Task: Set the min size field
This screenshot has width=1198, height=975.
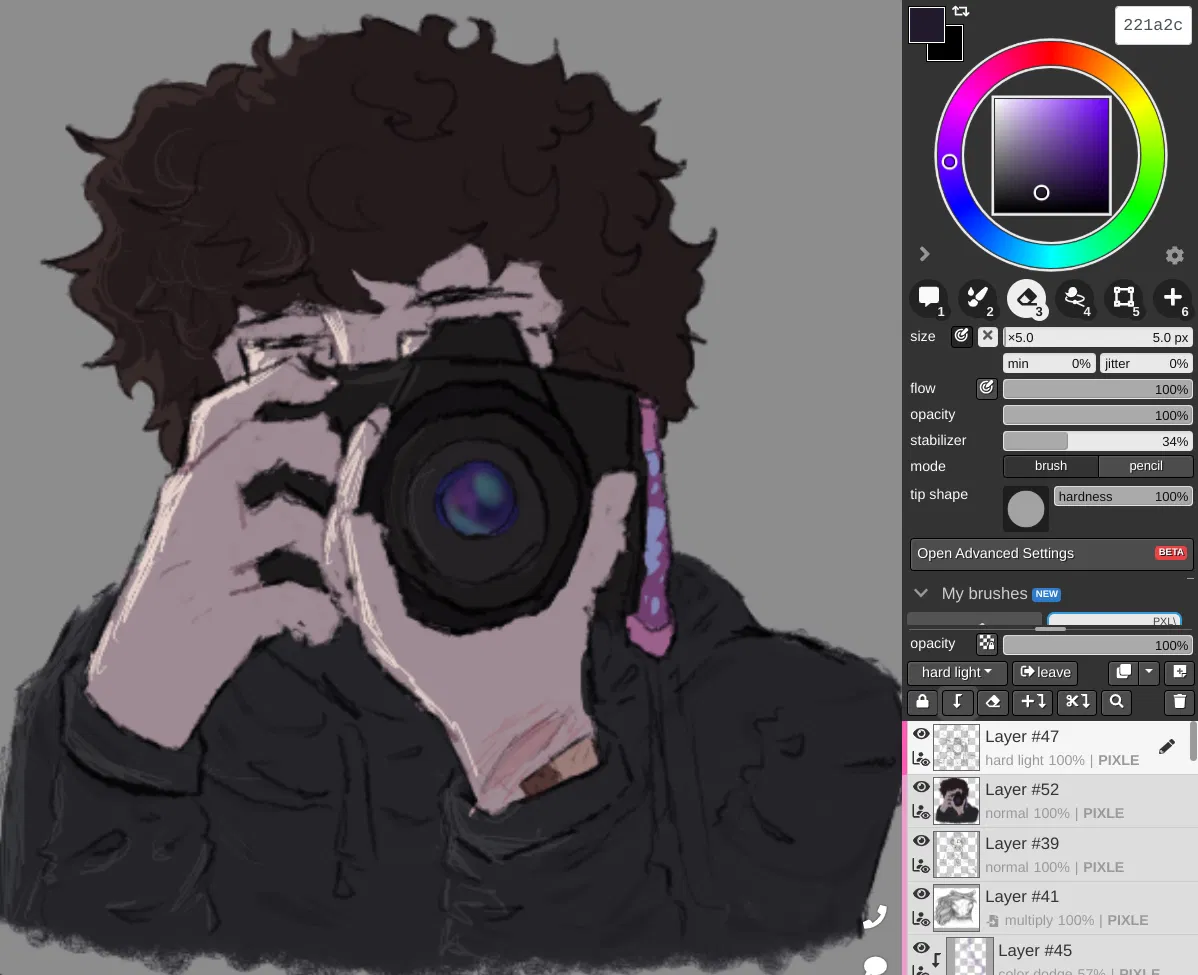Action: pyautogui.click(x=1049, y=363)
